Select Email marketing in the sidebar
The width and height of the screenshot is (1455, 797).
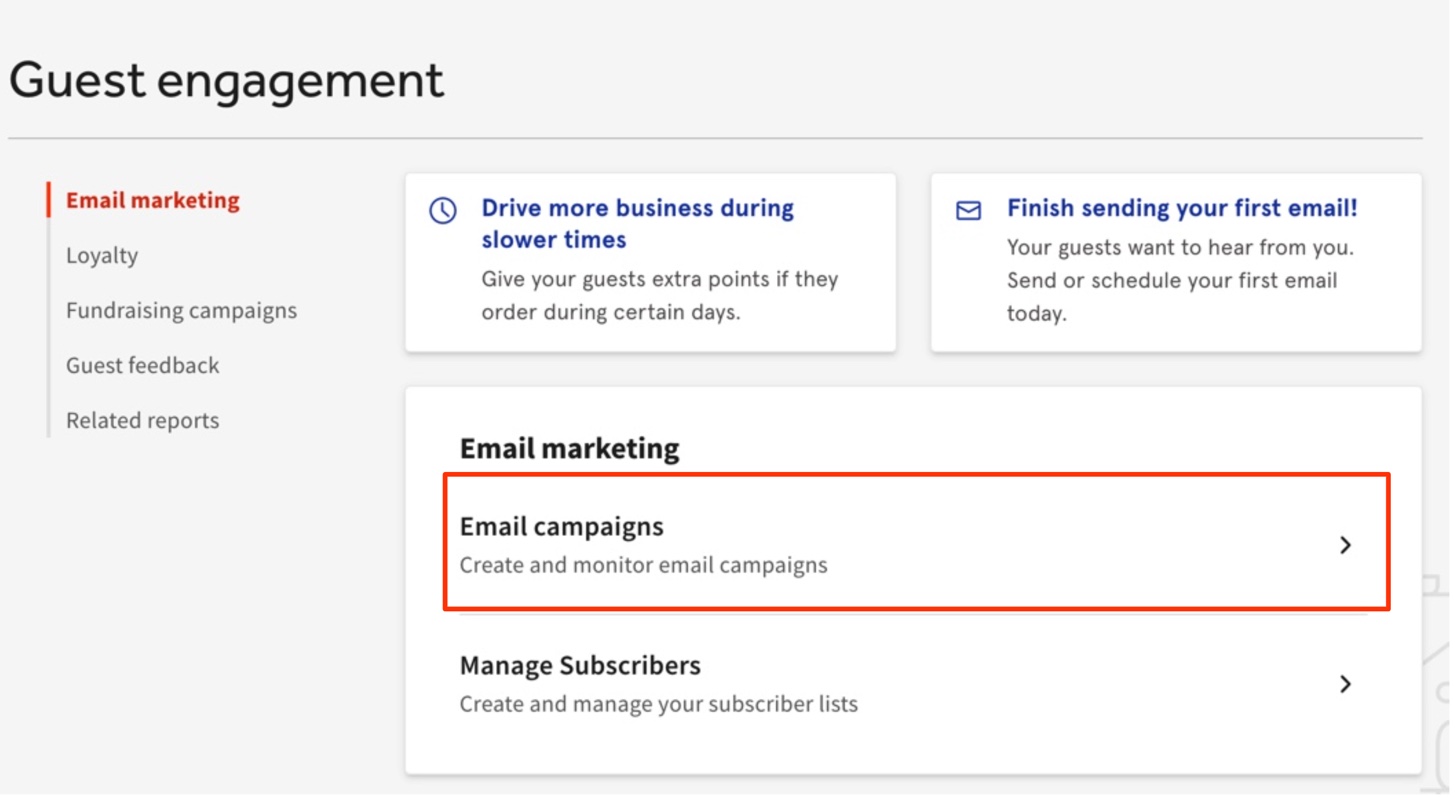pyautogui.click(x=151, y=200)
